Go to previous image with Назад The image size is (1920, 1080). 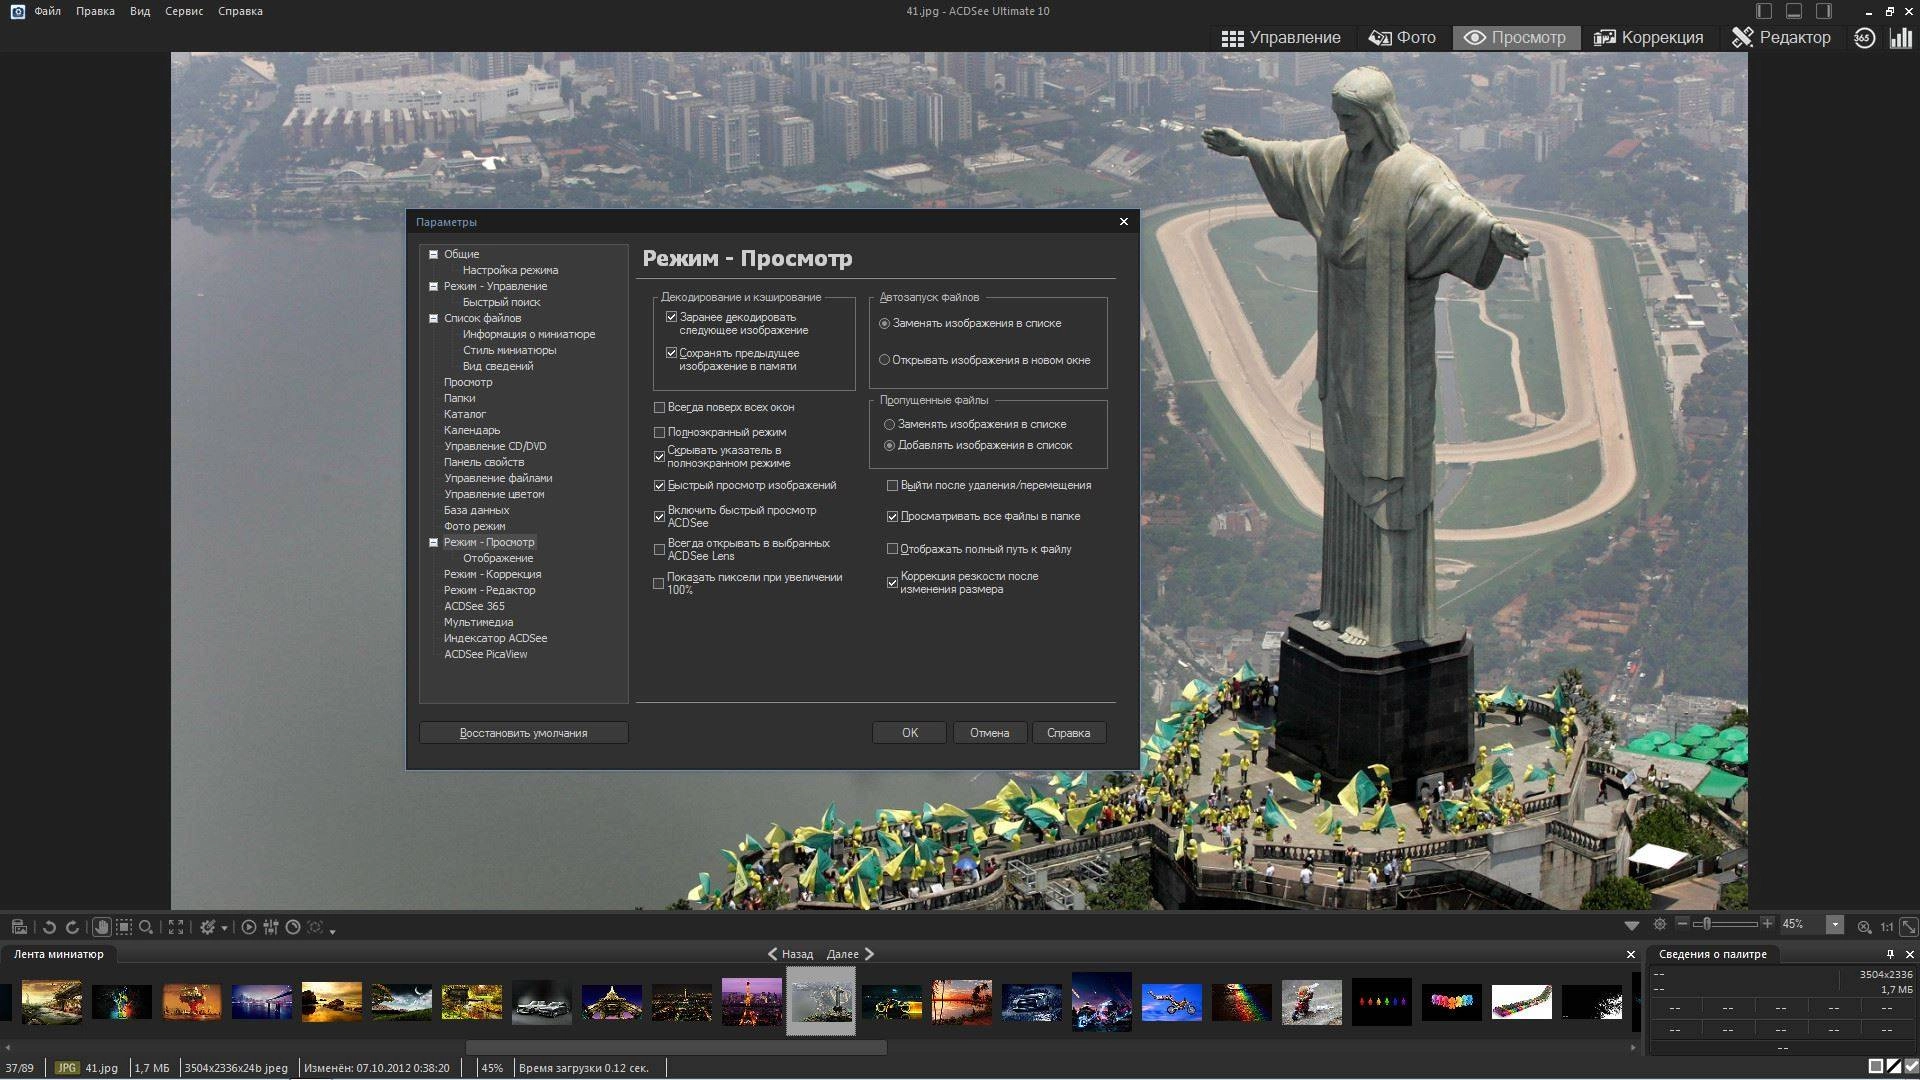pos(790,954)
